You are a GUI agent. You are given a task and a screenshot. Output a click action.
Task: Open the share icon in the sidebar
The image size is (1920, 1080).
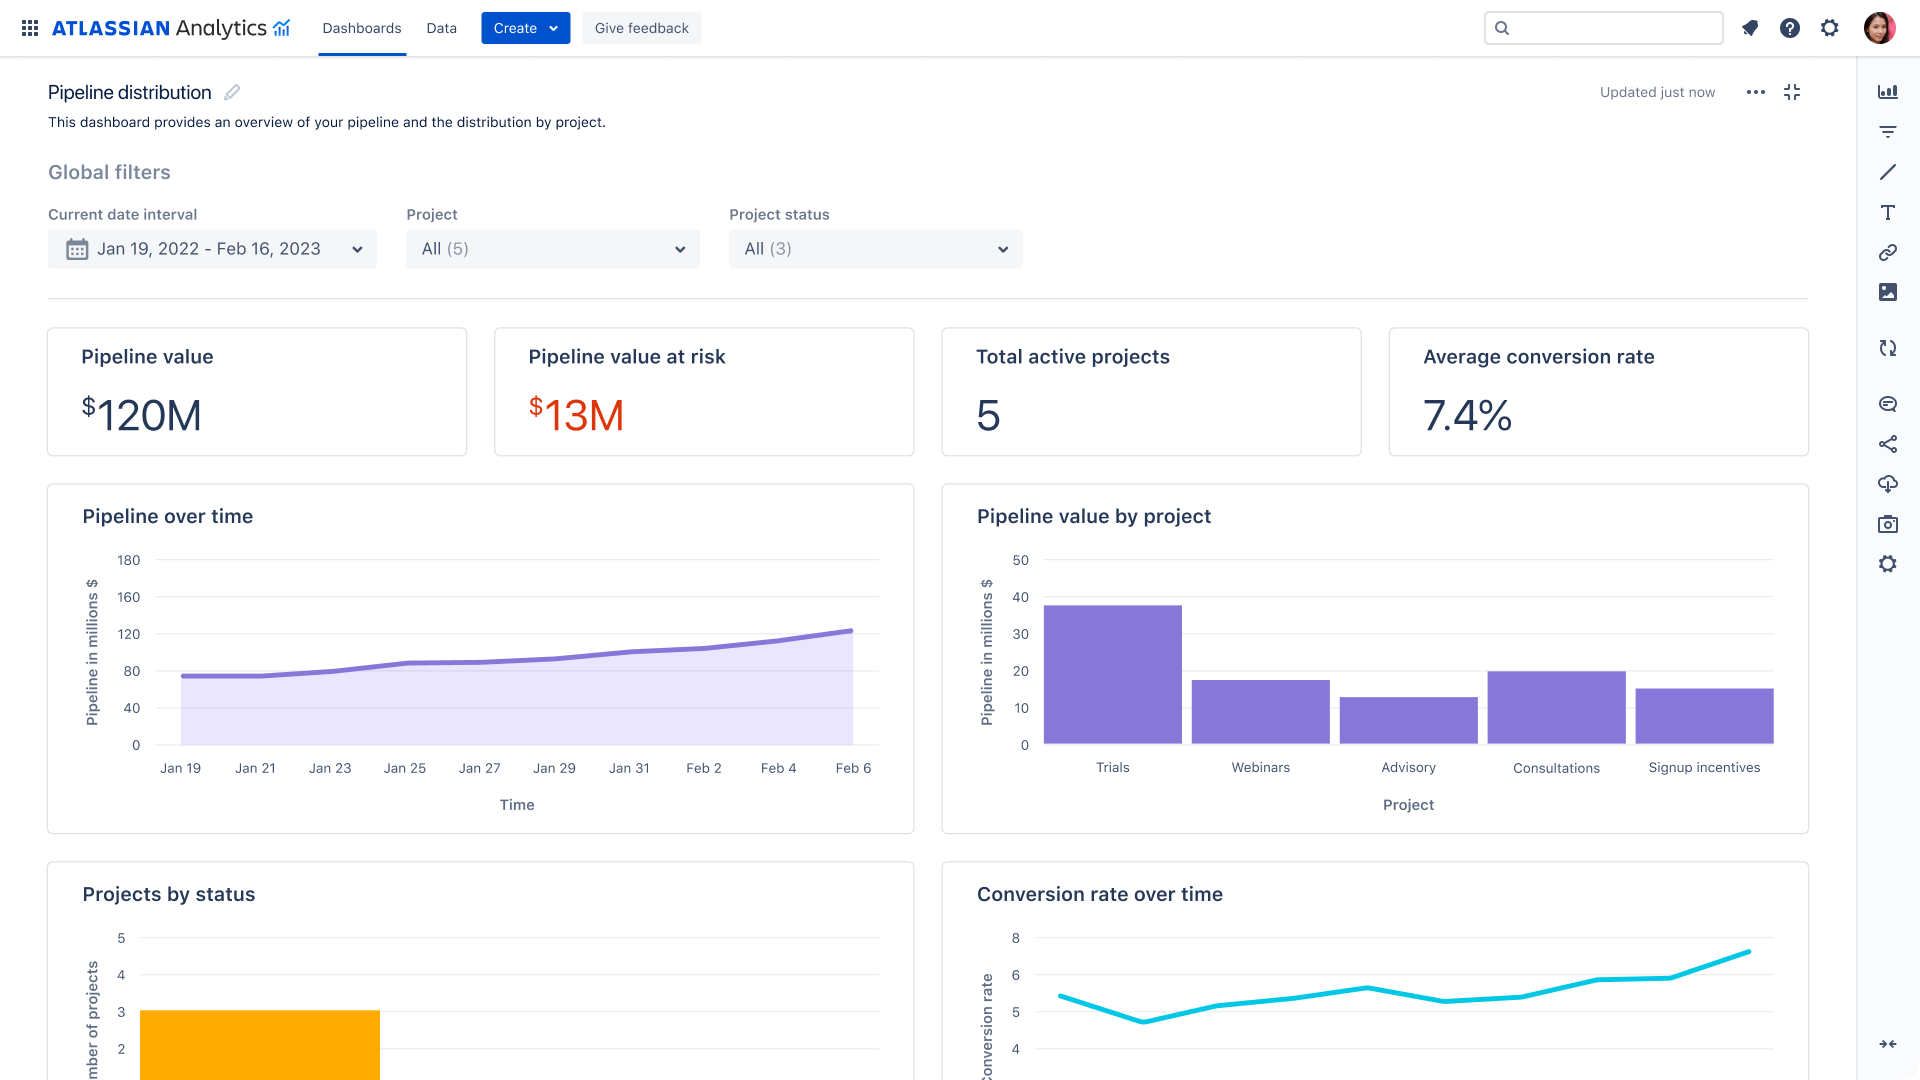pyautogui.click(x=1887, y=444)
